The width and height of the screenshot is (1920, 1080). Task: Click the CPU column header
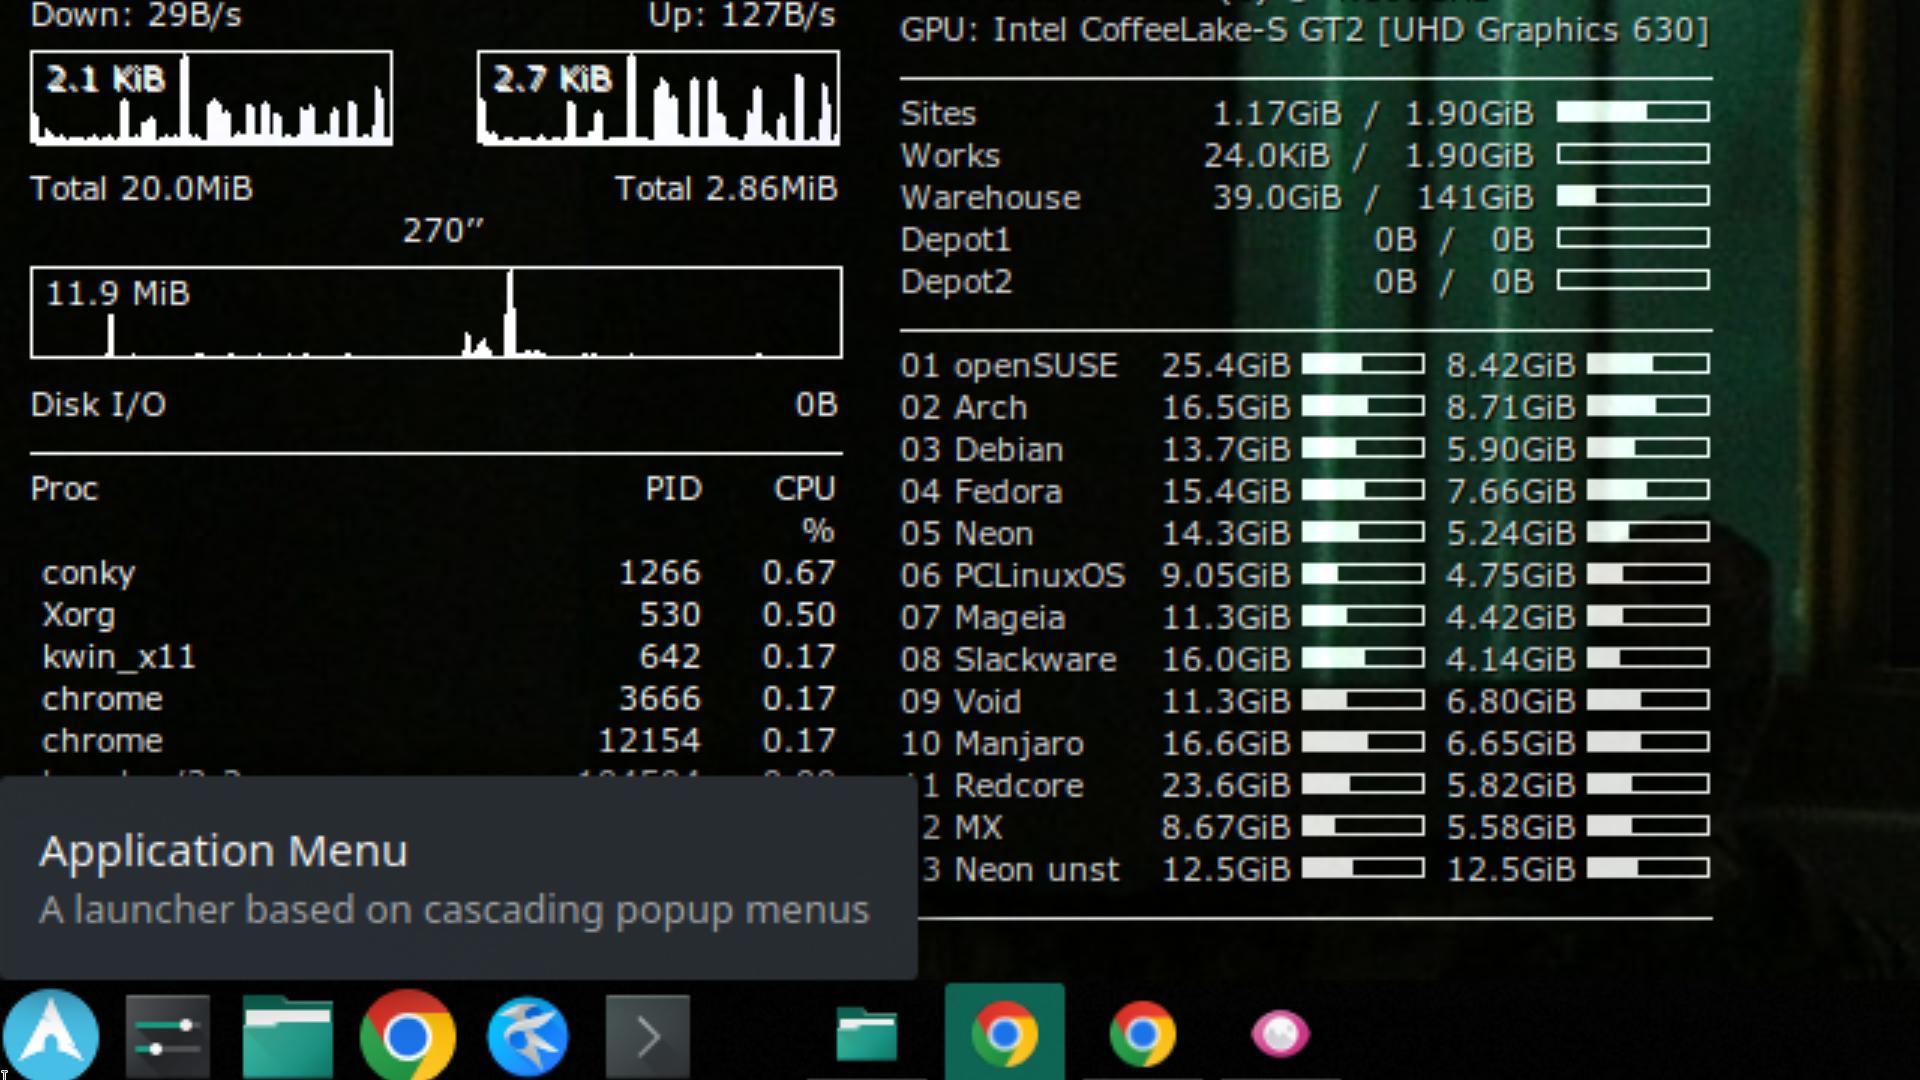coord(804,489)
